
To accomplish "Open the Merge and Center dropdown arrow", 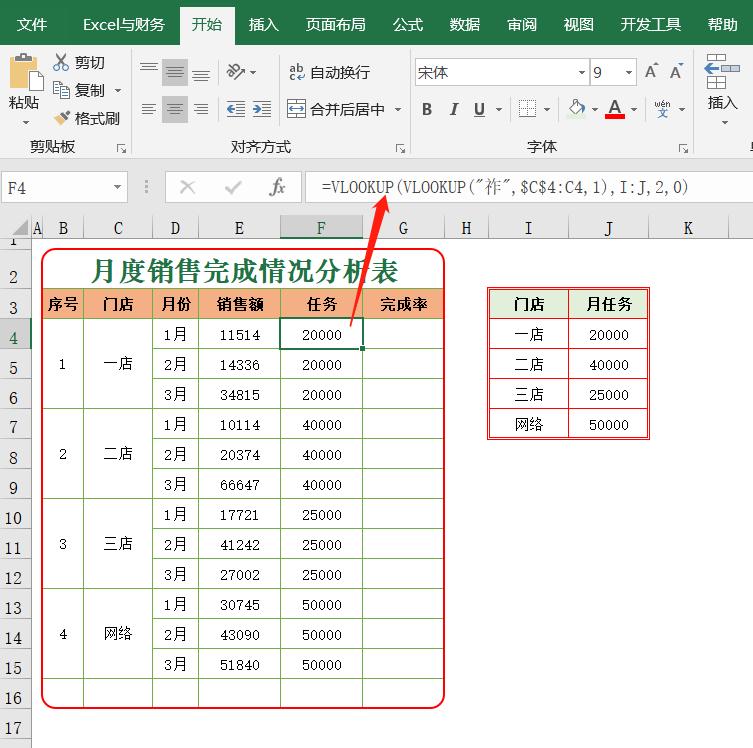I will click(x=398, y=109).
